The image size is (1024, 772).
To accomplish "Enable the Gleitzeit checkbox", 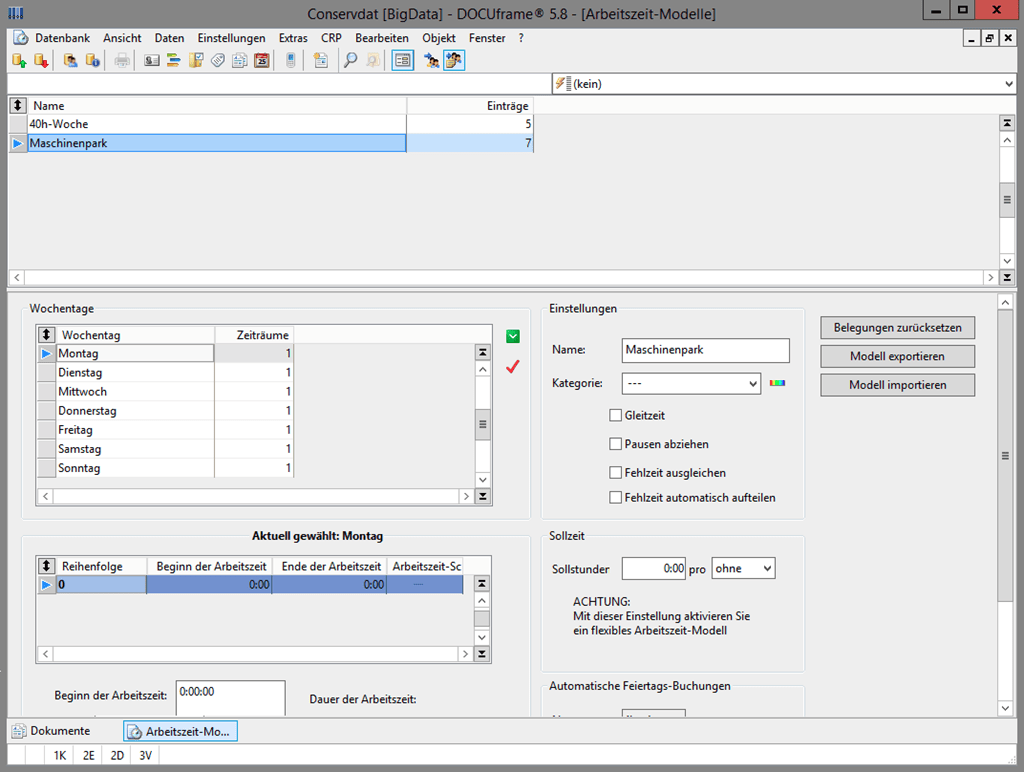I will click(x=616, y=416).
